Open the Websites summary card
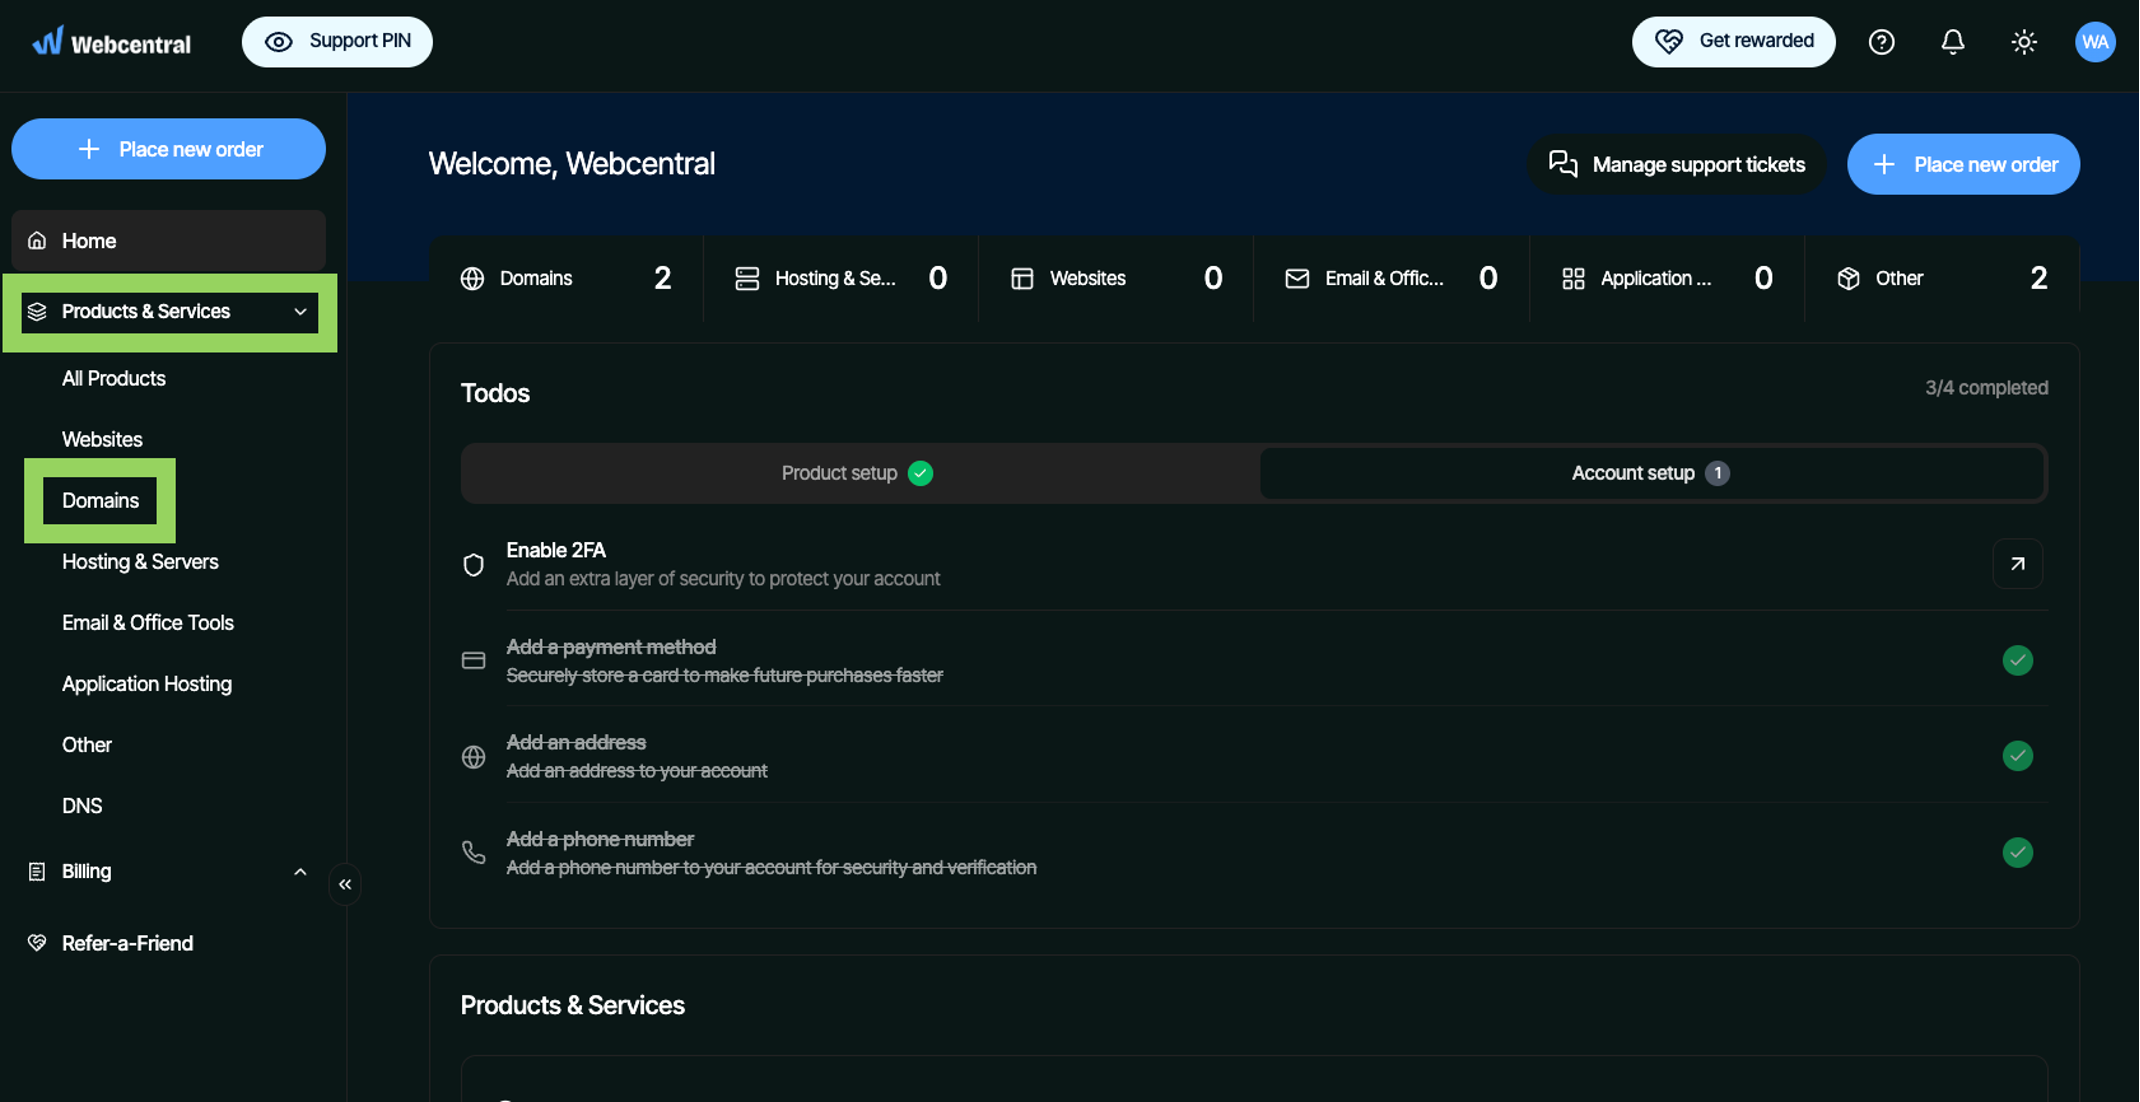This screenshot has width=2140, height=1102. (1116, 279)
